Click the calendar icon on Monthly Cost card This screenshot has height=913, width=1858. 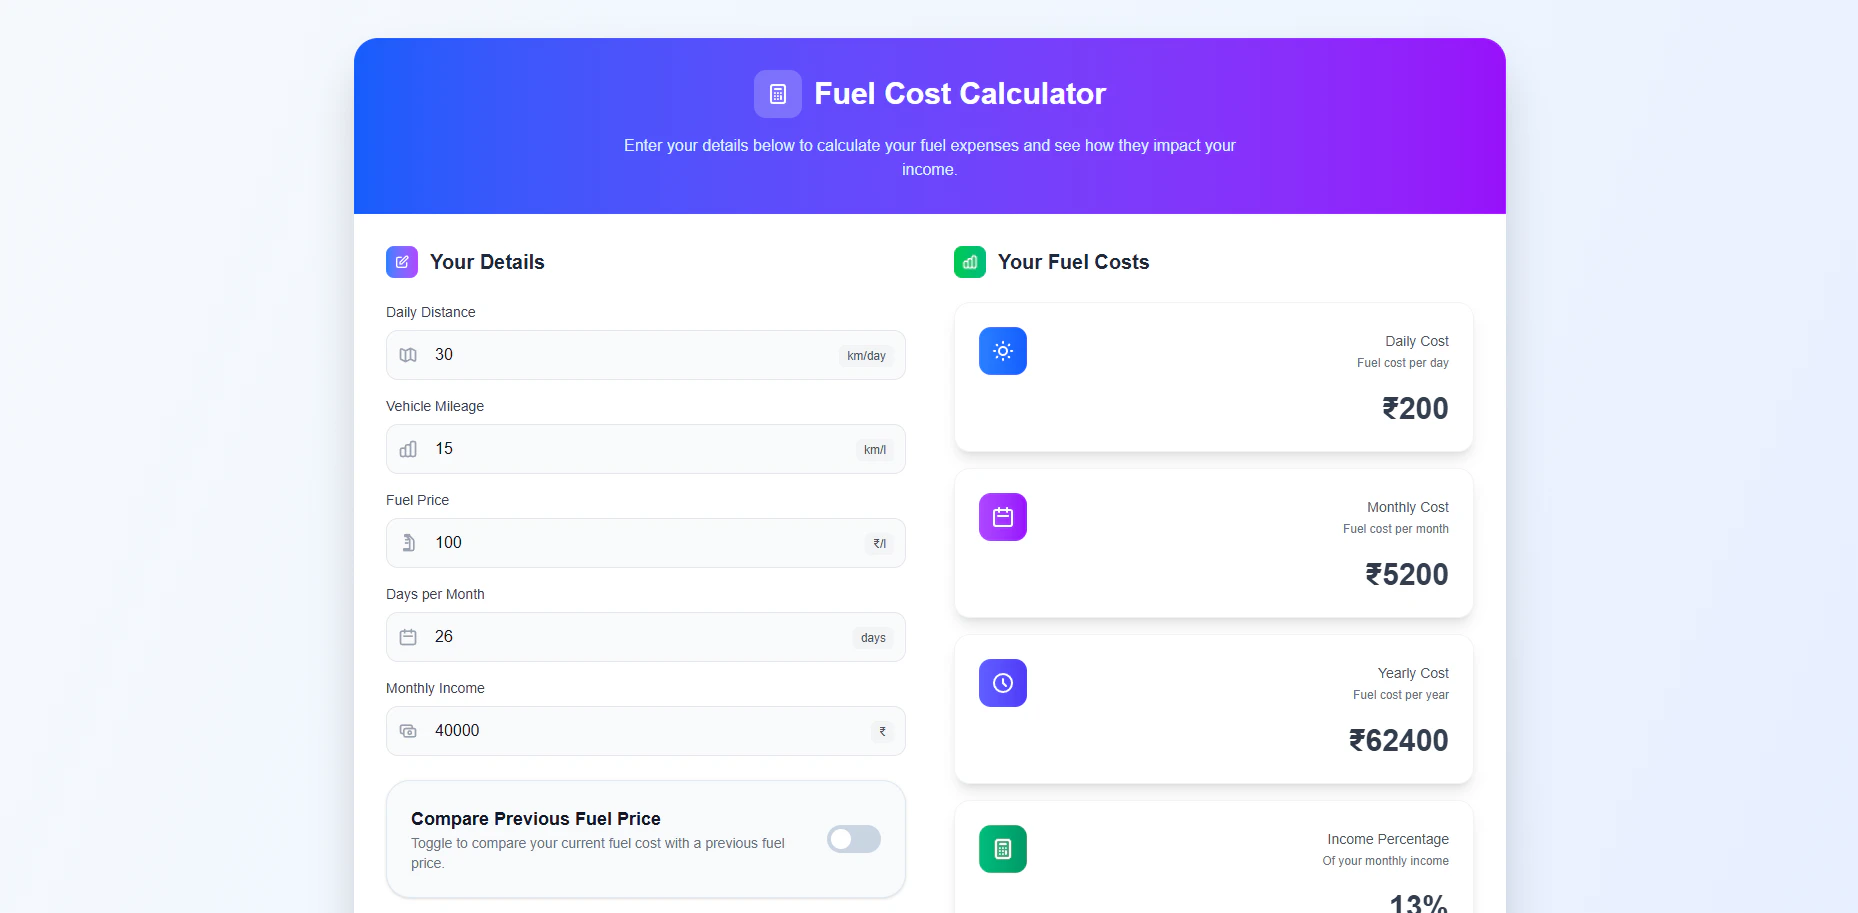pos(1002,517)
